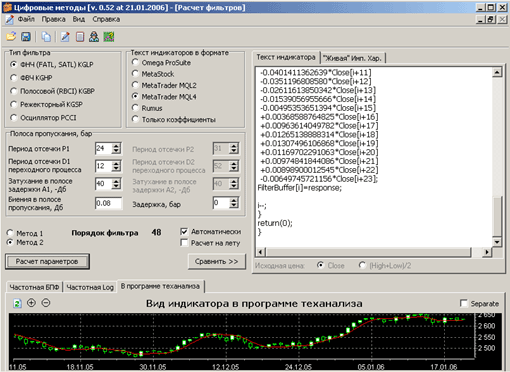Click code pane scroll left arrow
The height and width of the screenshot is (372, 510).
(x=261, y=252)
